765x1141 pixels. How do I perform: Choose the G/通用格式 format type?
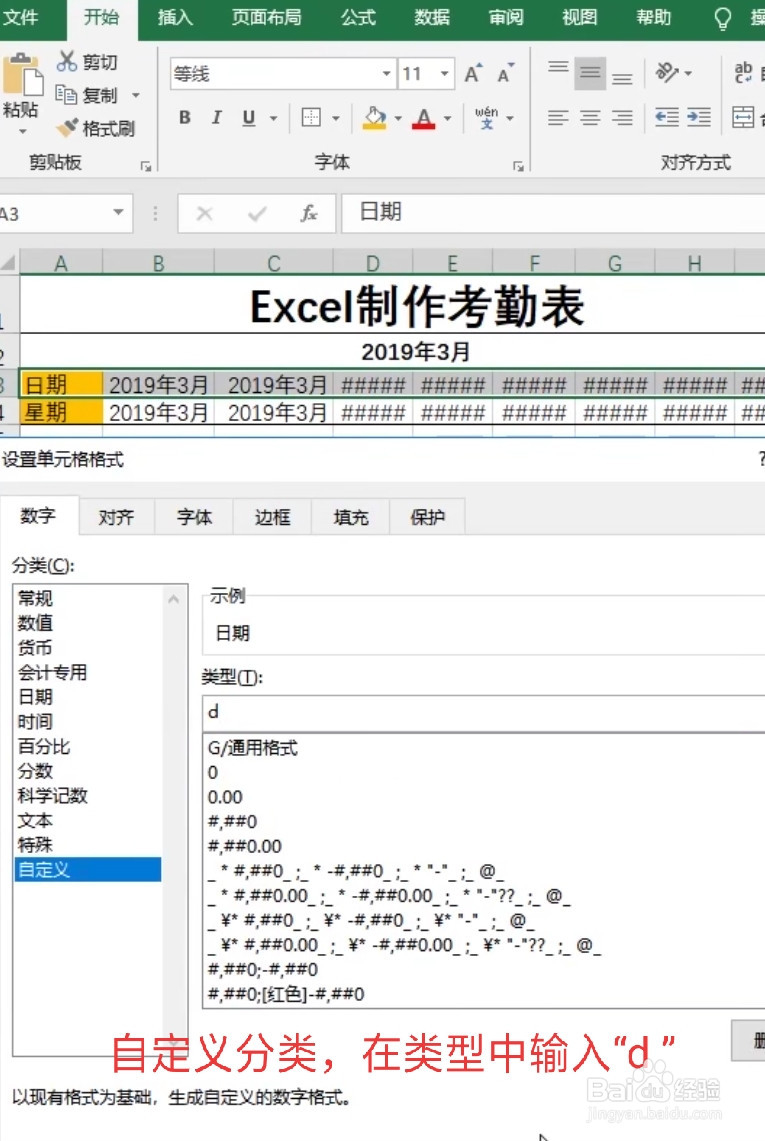(x=253, y=748)
